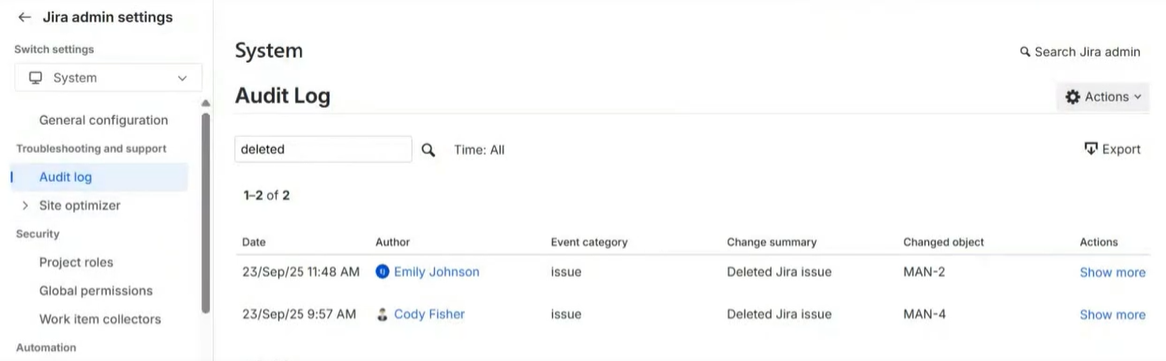Image resolution: width=1166 pixels, height=361 pixels.
Task: Click the Switch settings label
Action: click(54, 49)
